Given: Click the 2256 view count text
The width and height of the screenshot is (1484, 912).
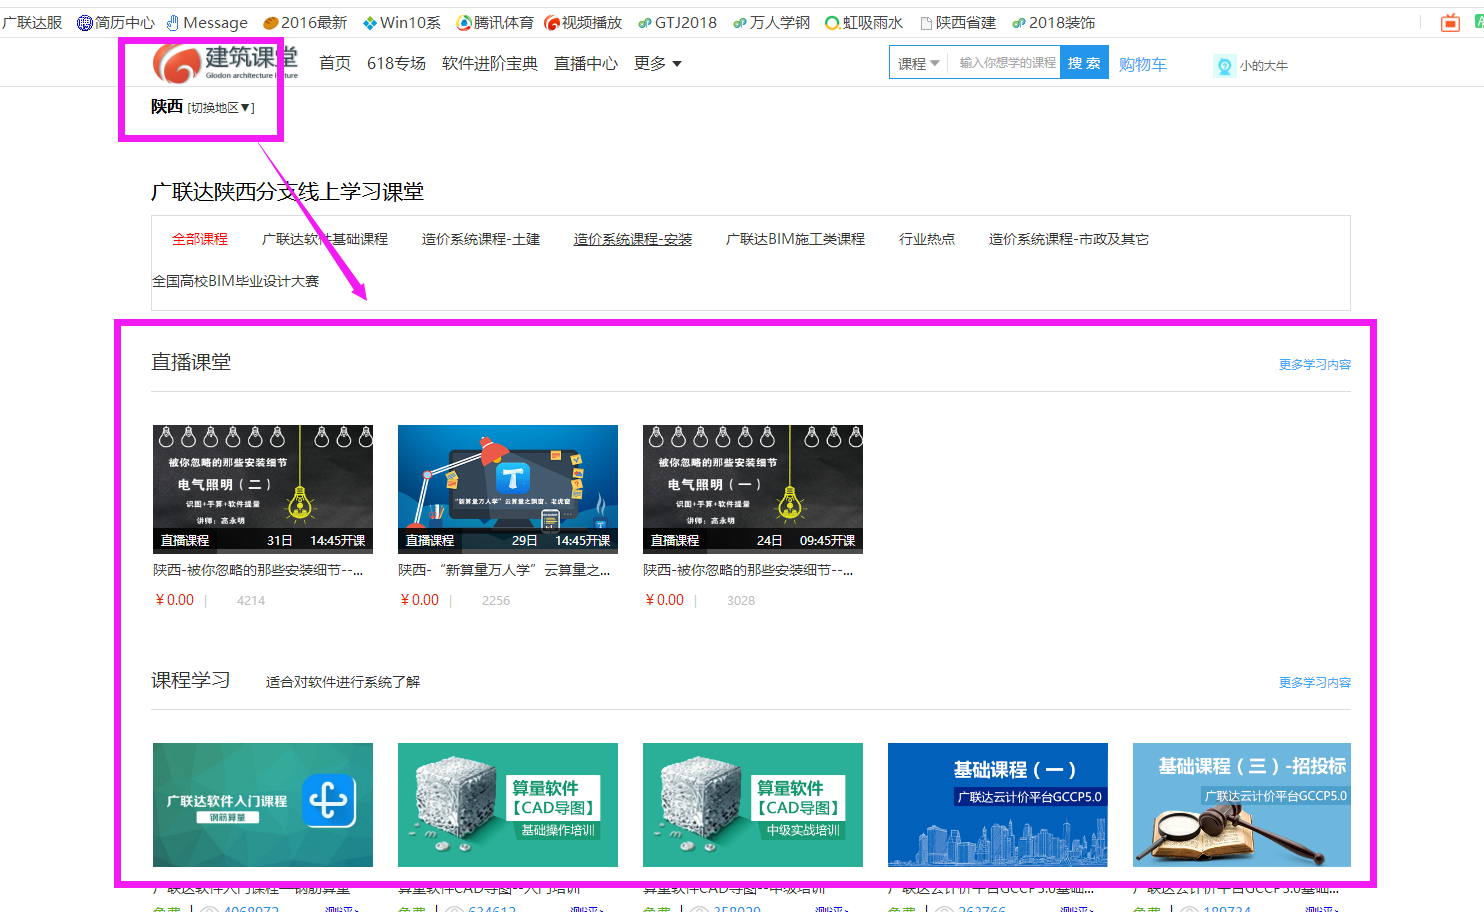Looking at the screenshot, I should coord(496,601).
